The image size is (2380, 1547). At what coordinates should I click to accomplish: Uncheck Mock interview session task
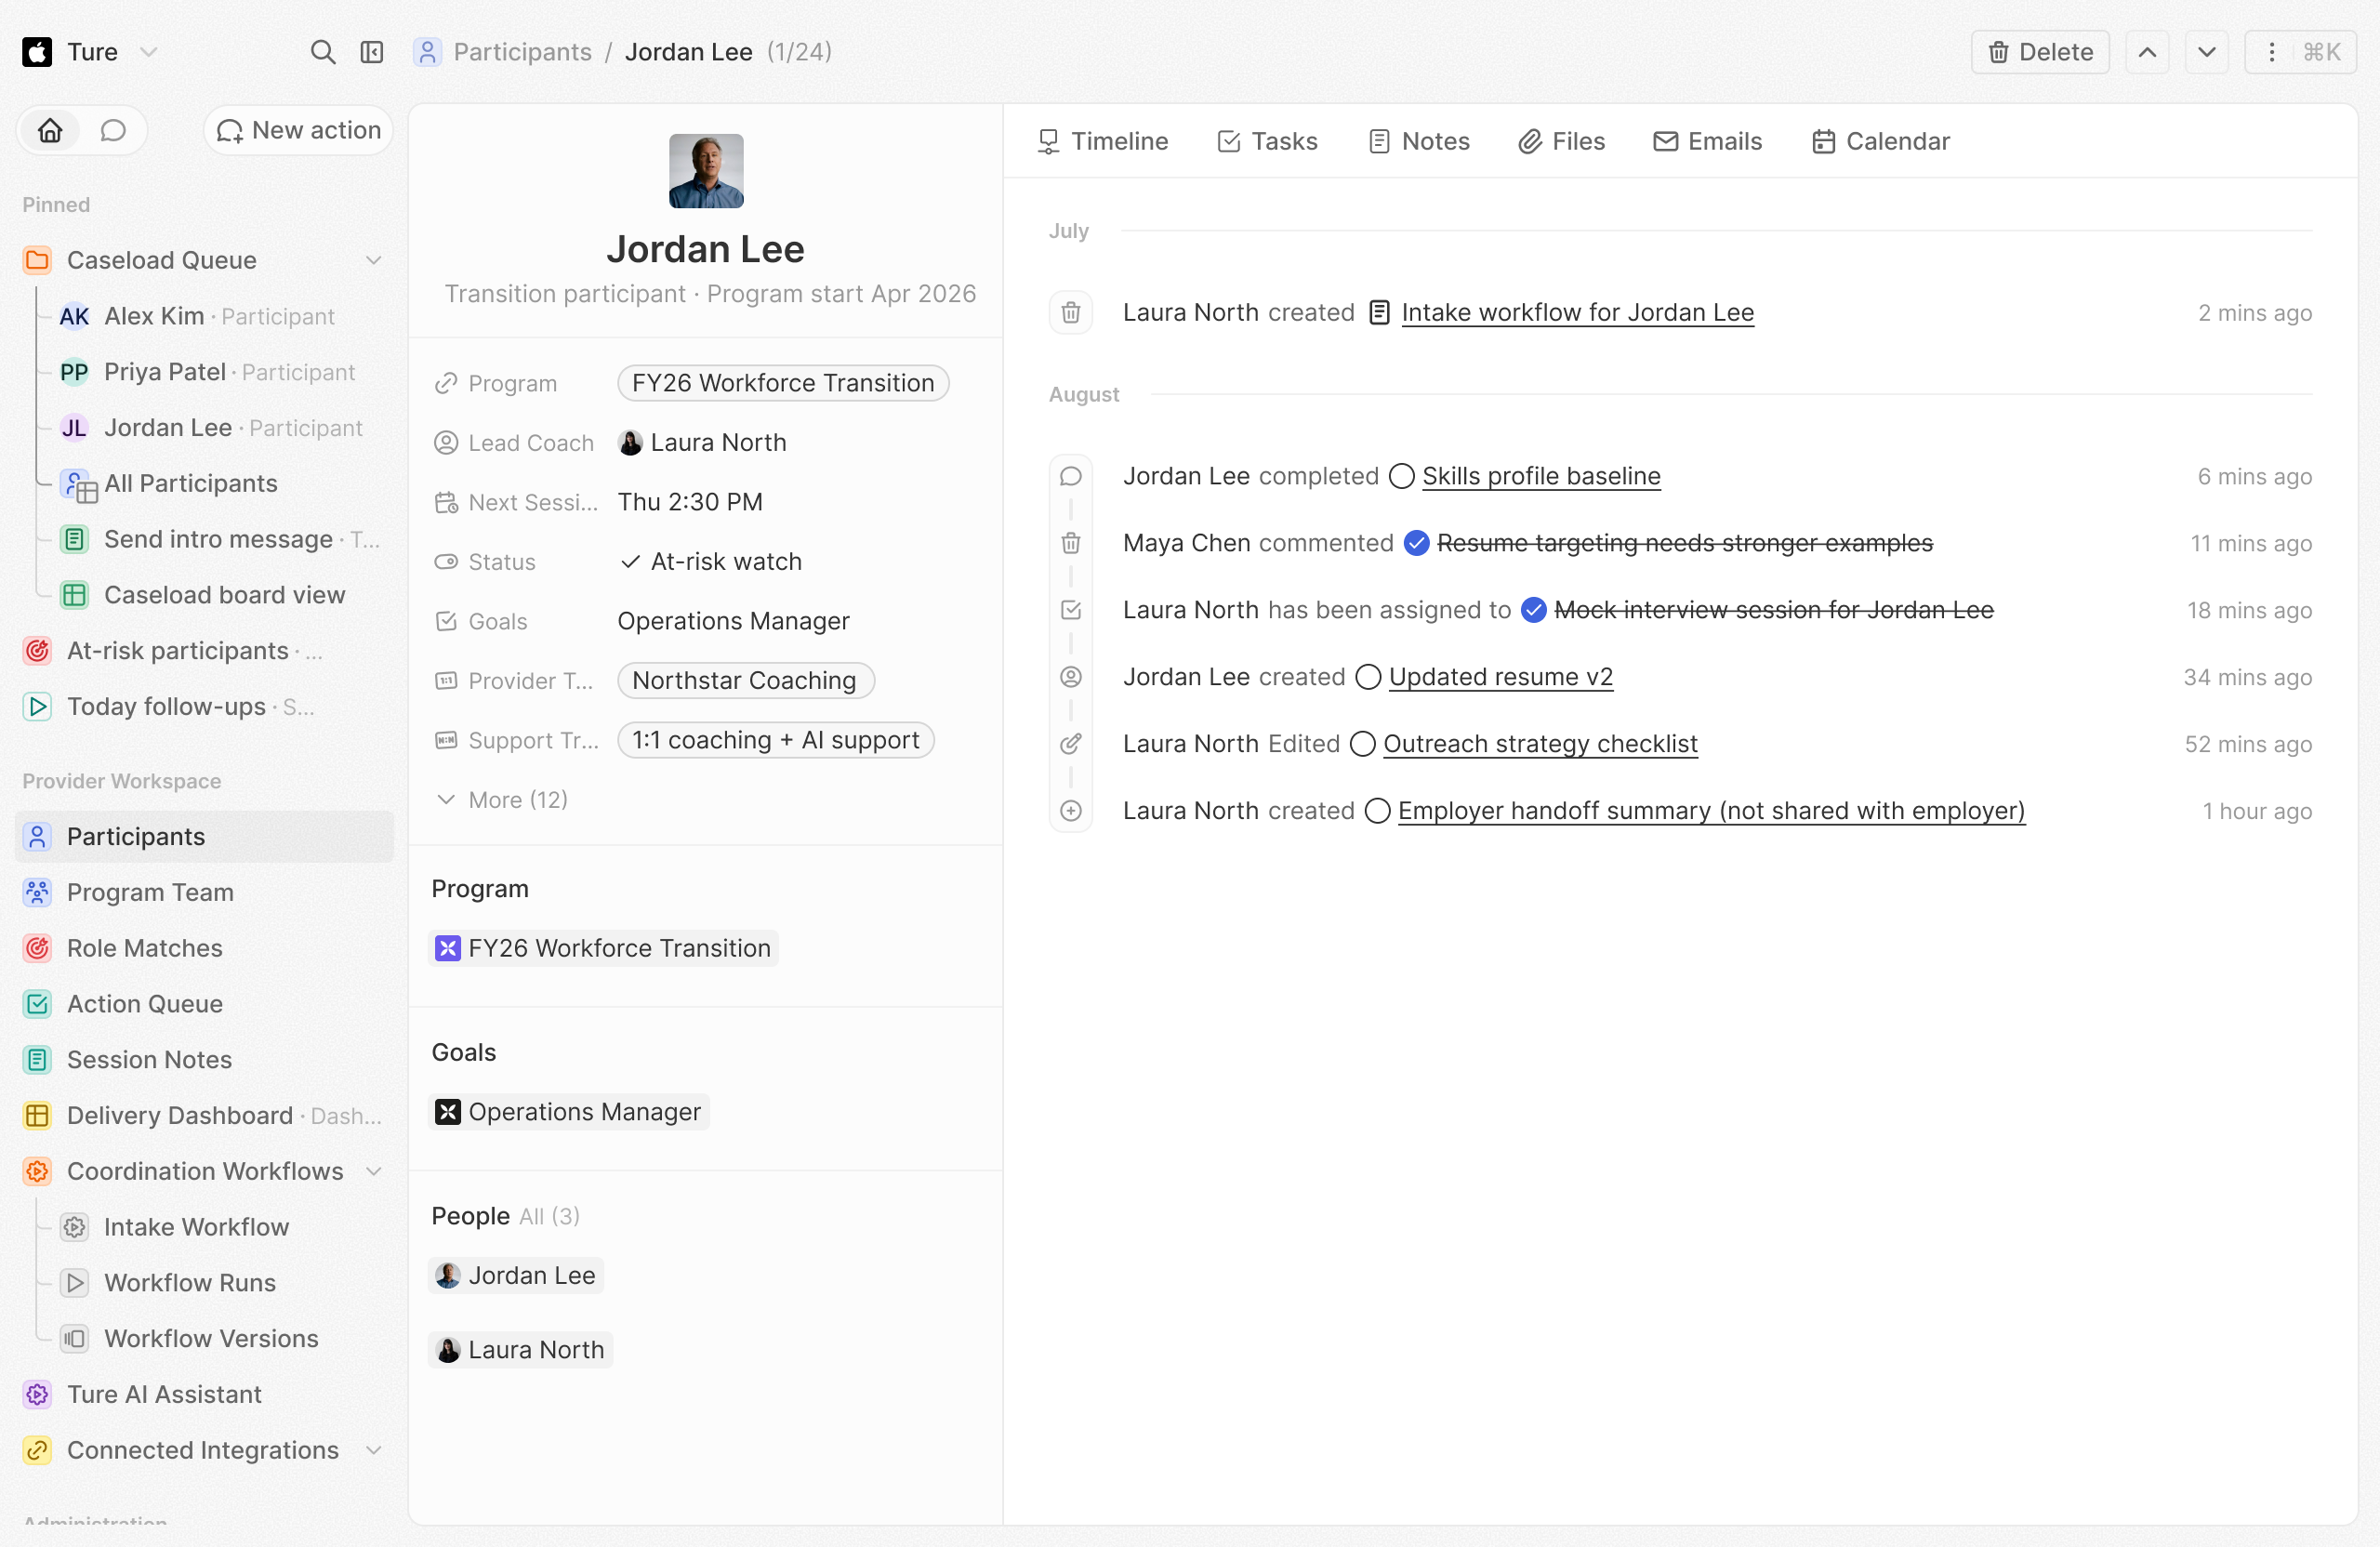[1533, 610]
